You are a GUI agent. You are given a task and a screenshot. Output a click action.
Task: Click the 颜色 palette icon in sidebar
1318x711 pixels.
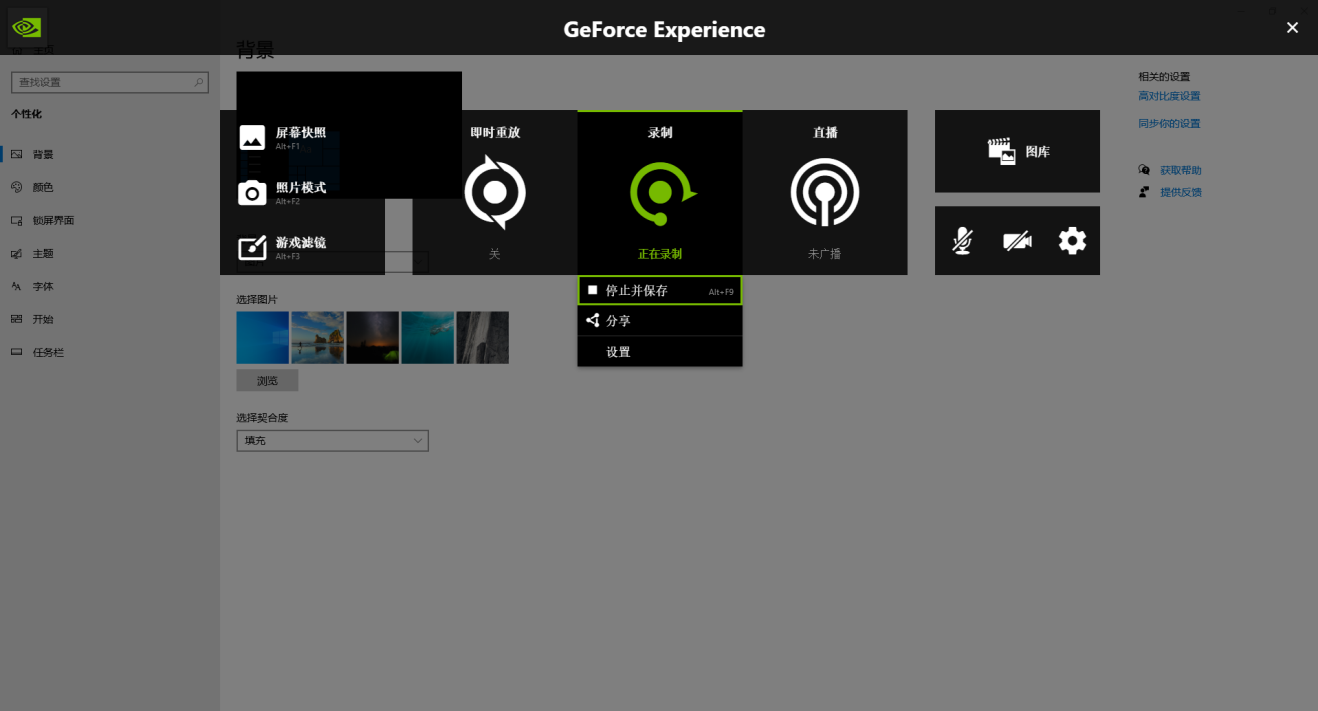[x=16, y=187]
